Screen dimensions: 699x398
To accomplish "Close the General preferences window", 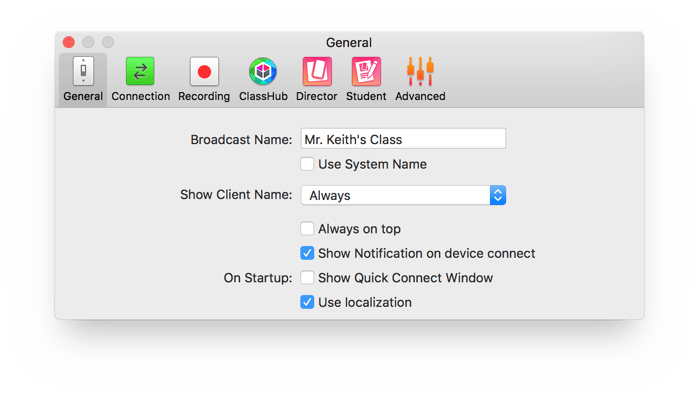I will (69, 42).
